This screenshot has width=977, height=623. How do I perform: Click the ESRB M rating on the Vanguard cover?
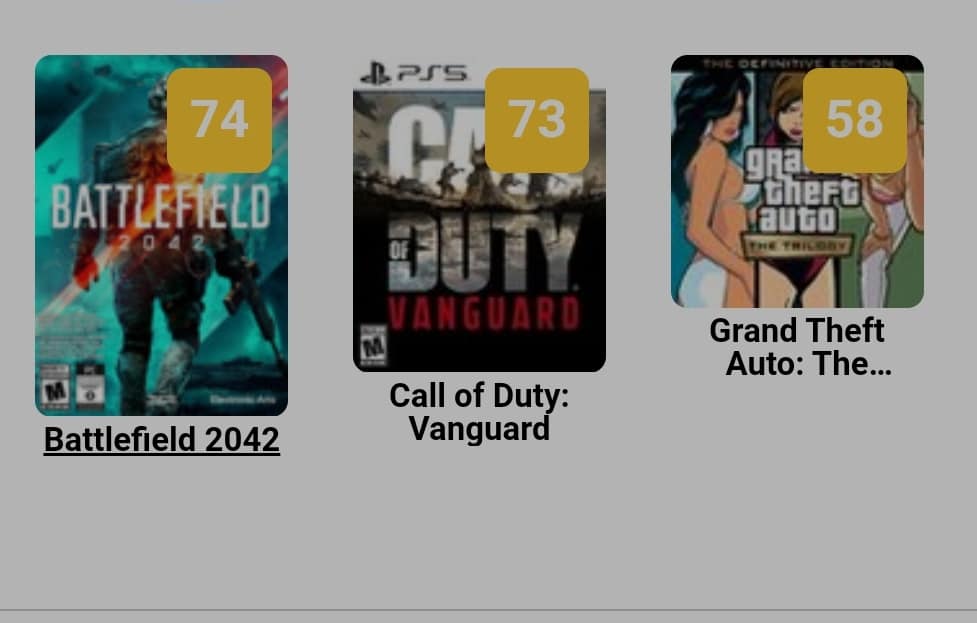click(373, 345)
